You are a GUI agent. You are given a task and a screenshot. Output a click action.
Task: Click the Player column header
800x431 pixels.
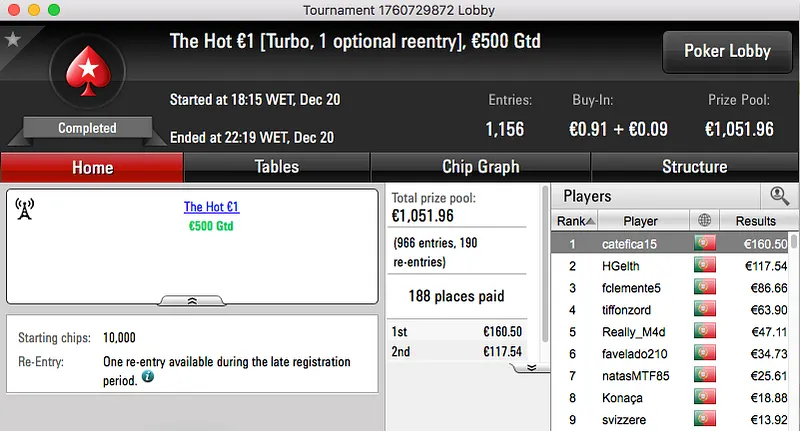[640, 221]
